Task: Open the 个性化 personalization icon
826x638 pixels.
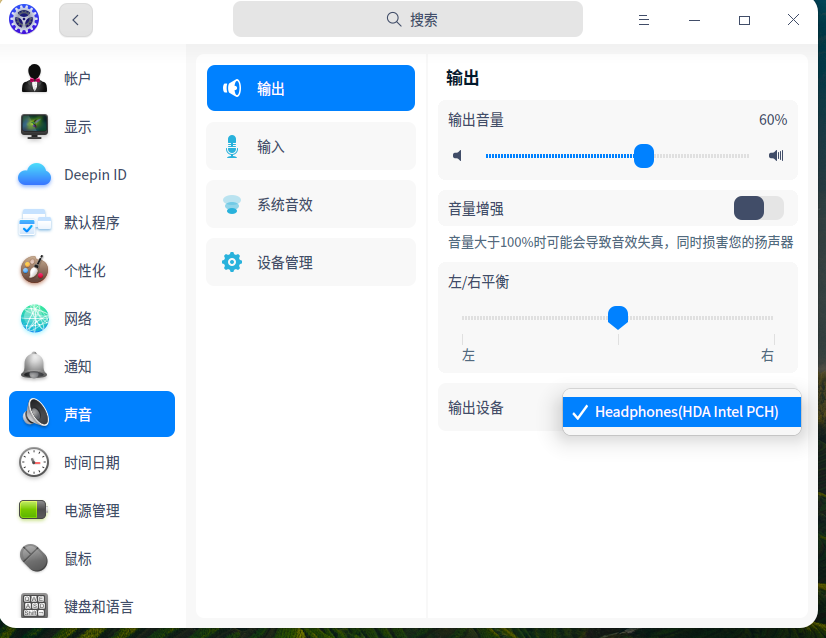Action: pyautogui.click(x=32, y=270)
